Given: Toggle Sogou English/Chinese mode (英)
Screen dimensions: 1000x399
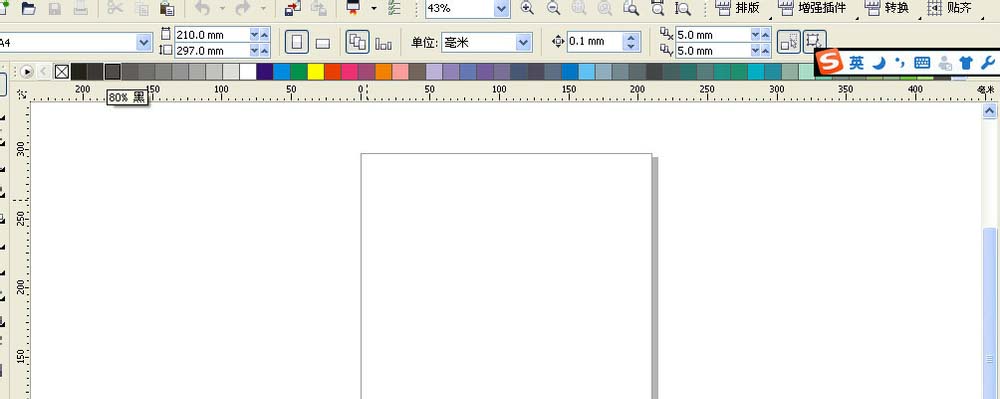Looking at the screenshot, I should 856,62.
